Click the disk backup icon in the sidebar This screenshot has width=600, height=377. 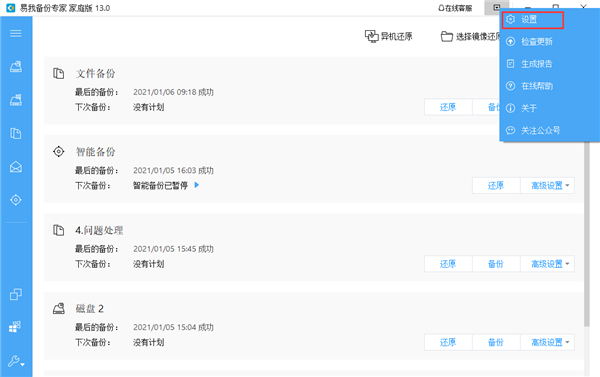point(16,67)
